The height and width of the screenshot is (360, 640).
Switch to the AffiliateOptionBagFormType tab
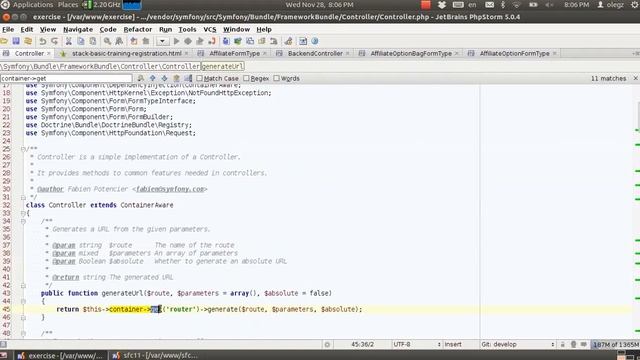tap(411, 53)
